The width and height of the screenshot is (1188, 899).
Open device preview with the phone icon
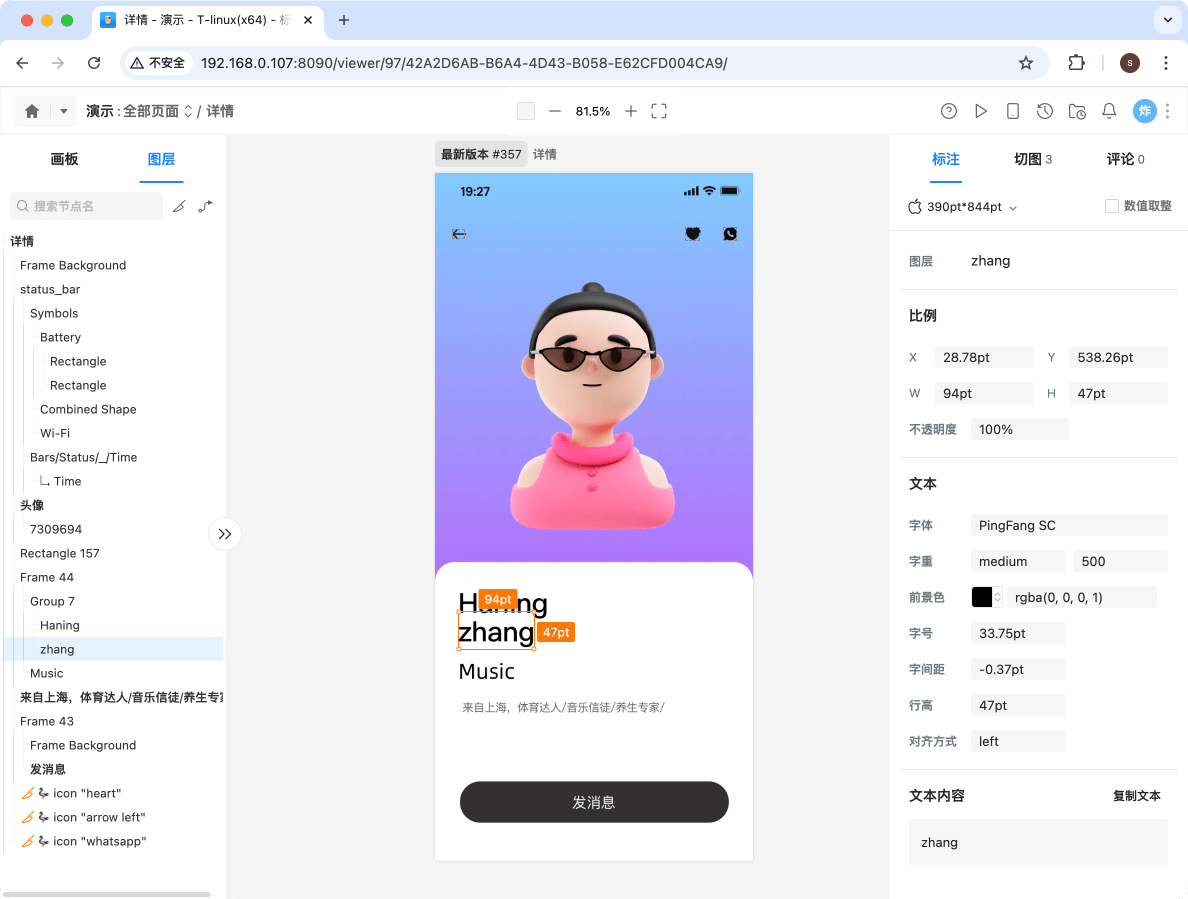[1013, 111]
